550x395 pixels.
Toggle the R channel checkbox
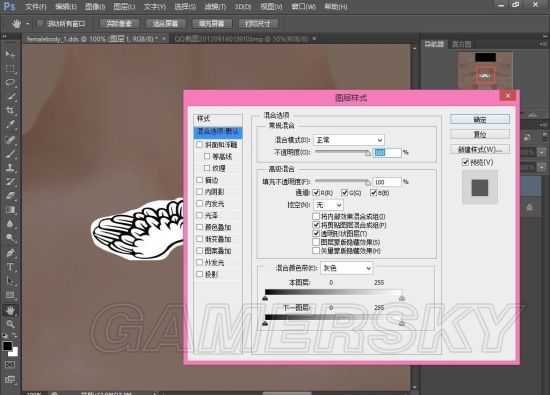pos(316,193)
